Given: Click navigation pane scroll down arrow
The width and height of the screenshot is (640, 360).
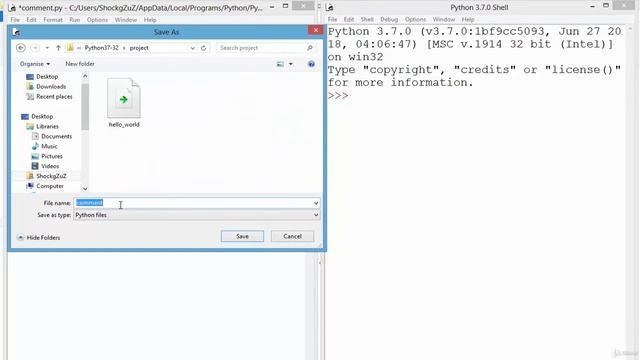Looking at the screenshot, I should pyautogui.click(x=85, y=189).
